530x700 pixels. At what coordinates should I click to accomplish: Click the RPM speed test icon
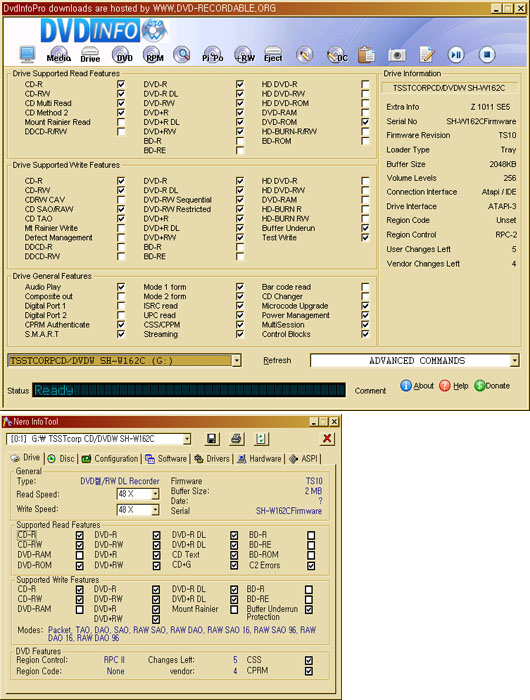tap(154, 54)
